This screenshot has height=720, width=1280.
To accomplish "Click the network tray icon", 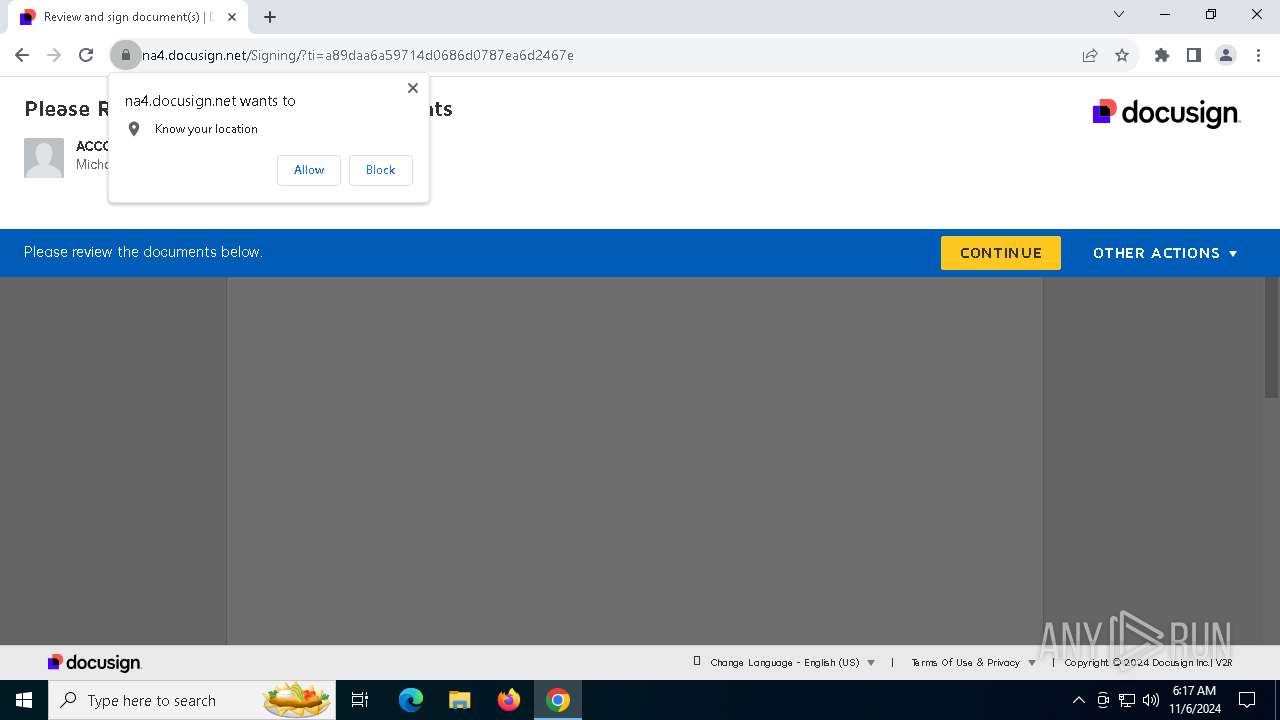I will (1127, 700).
